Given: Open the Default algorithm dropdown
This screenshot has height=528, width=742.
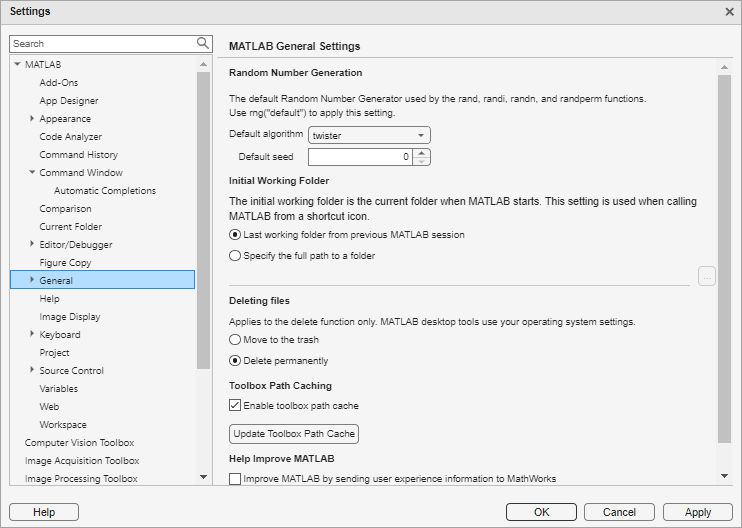Looking at the screenshot, I should pos(369,135).
